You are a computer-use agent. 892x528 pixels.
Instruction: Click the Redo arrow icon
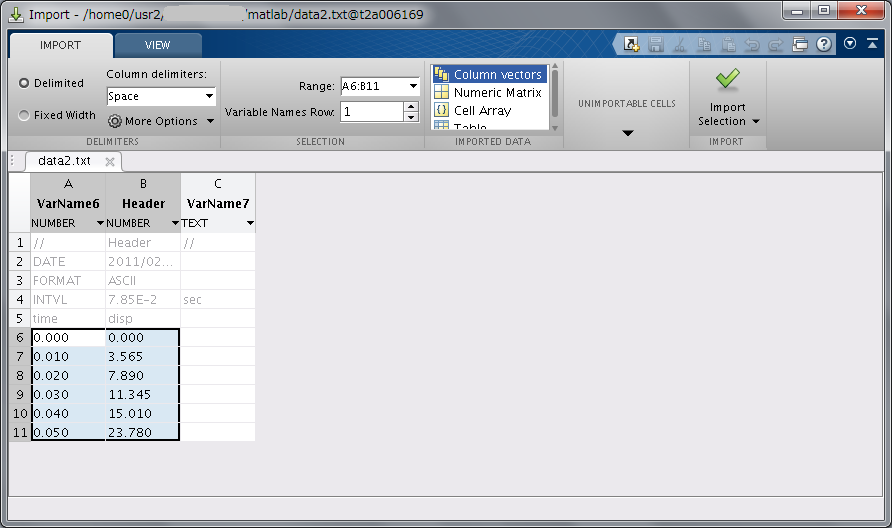point(776,44)
